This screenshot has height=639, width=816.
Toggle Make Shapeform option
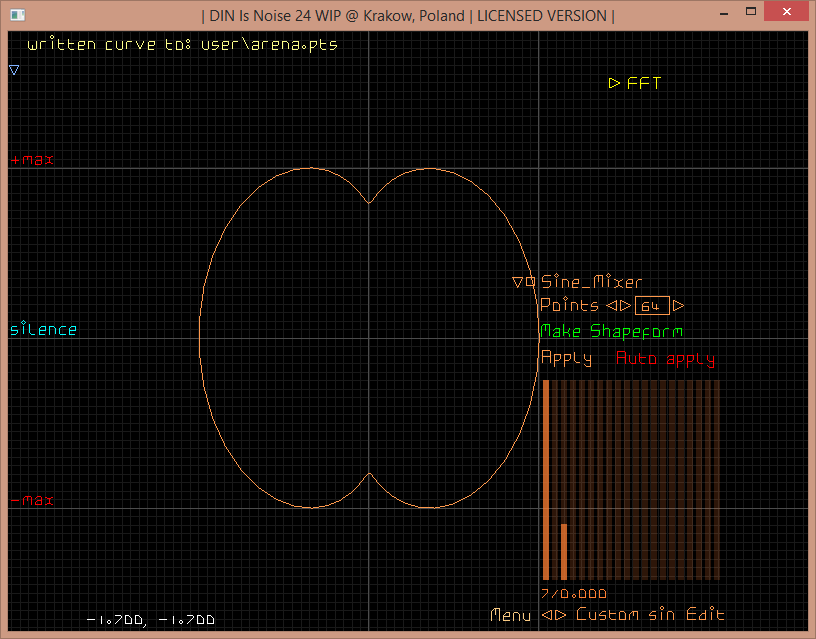(611, 331)
